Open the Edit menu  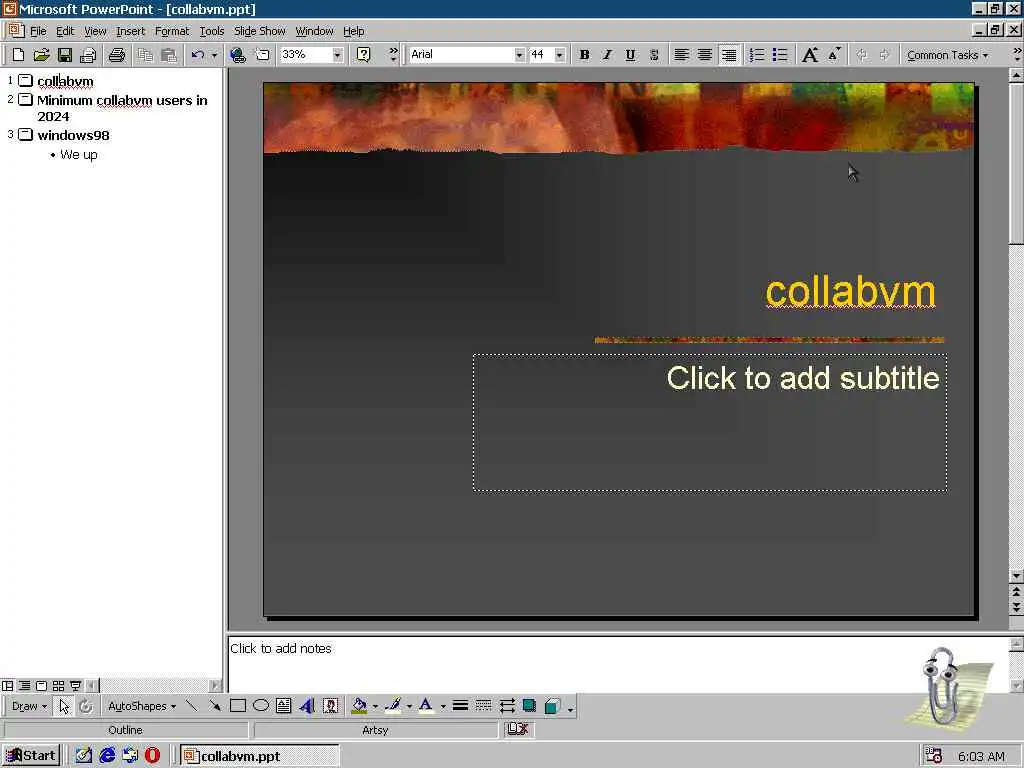tap(65, 31)
